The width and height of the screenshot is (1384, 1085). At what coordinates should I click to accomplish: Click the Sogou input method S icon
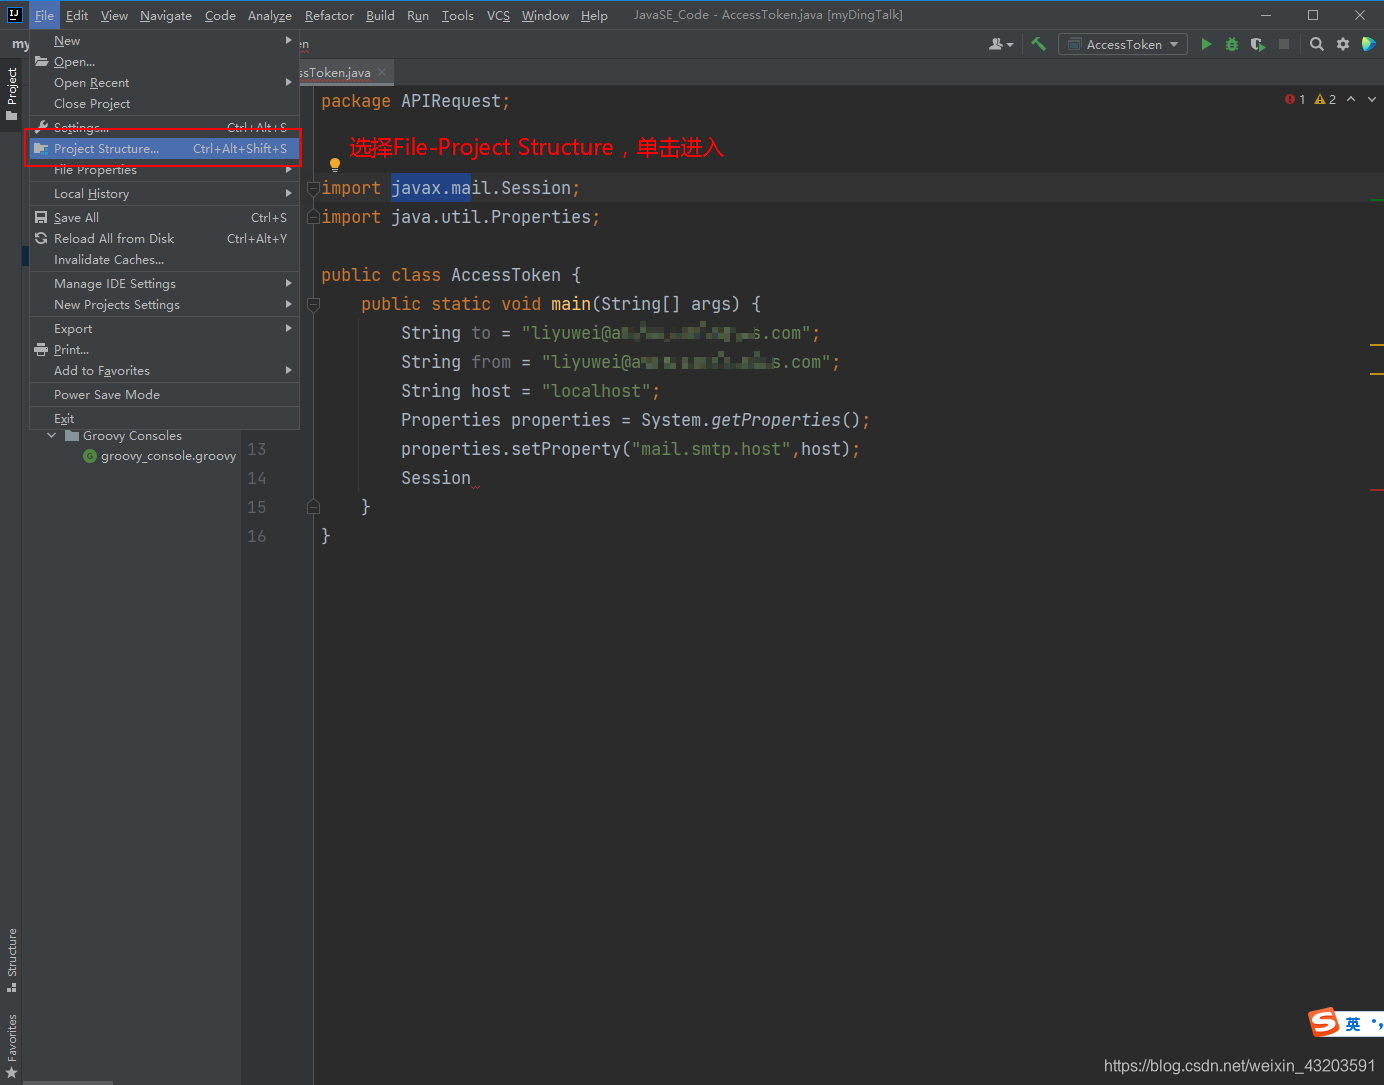[1324, 1022]
